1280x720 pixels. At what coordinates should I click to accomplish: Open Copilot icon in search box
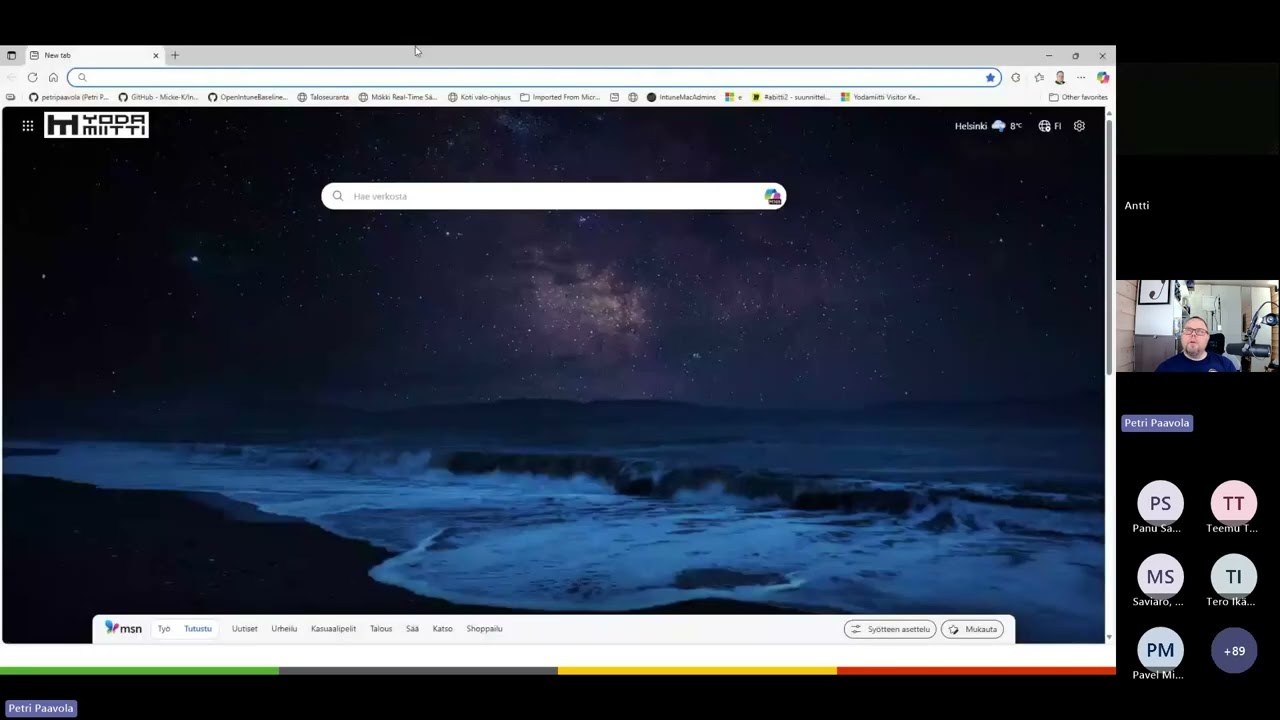(x=772, y=196)
